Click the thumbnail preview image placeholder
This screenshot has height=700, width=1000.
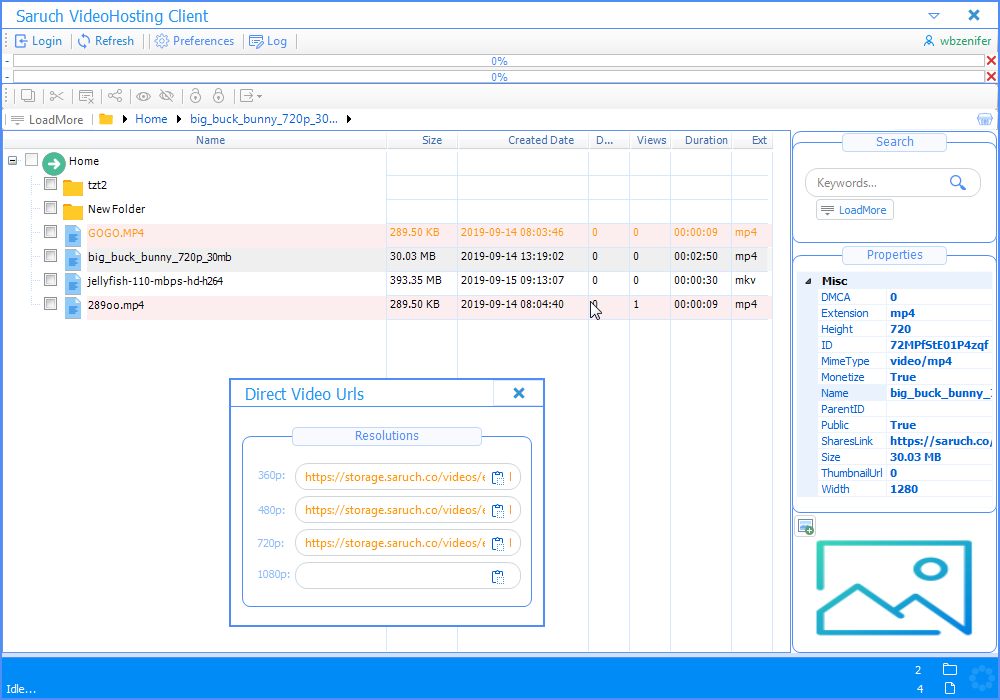894,588
